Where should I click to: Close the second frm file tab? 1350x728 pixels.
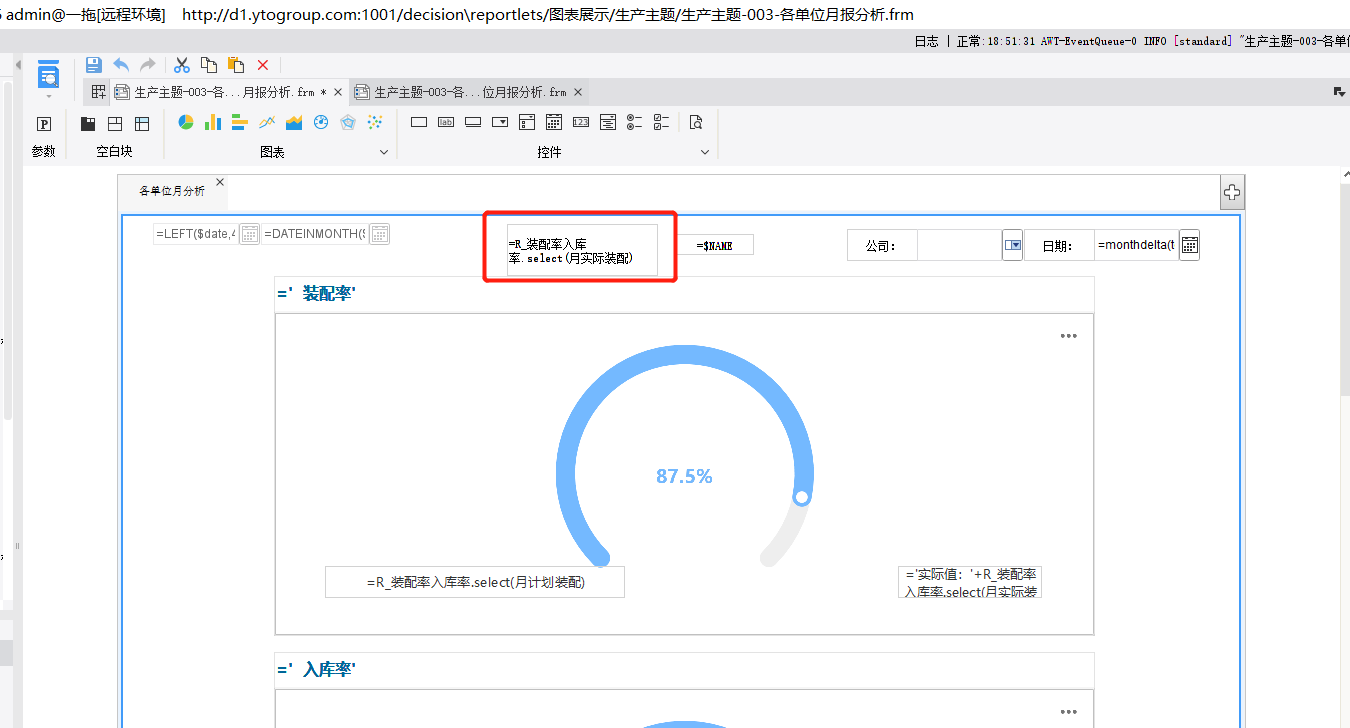[578, 92]
